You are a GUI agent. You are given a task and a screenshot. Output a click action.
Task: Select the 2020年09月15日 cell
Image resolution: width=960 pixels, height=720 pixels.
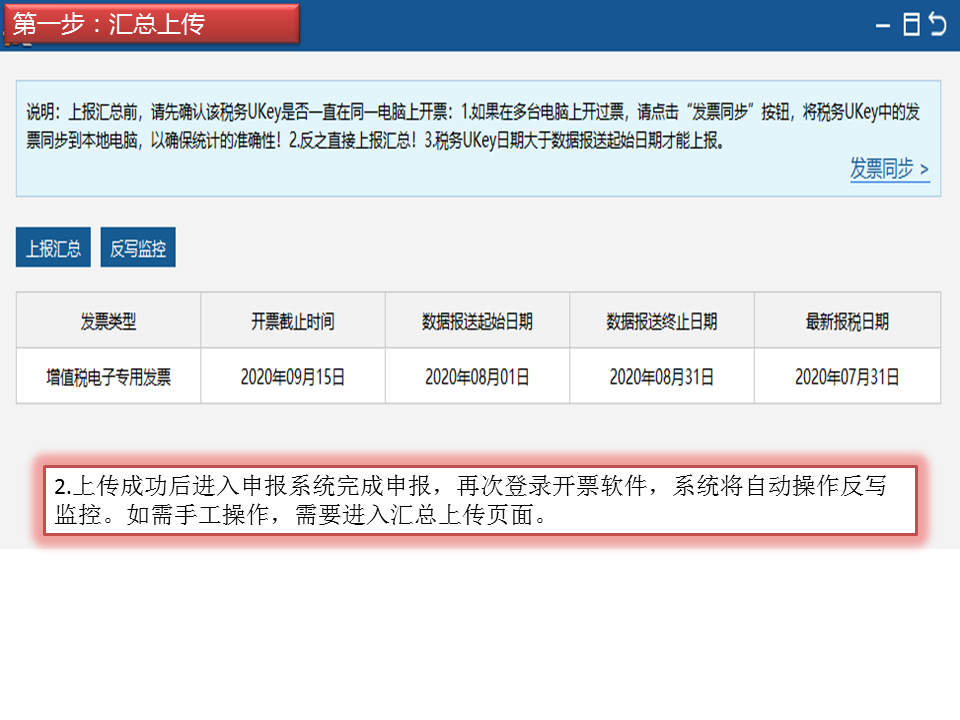click(x=293, y=376)
